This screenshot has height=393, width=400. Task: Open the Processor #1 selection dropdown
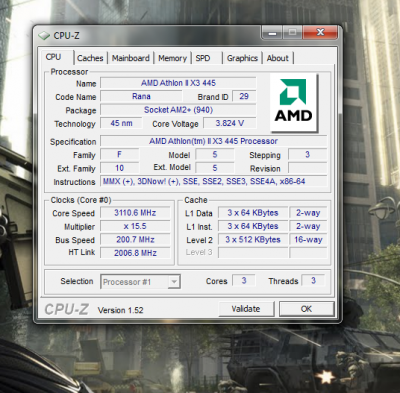(x=140, y=282)
